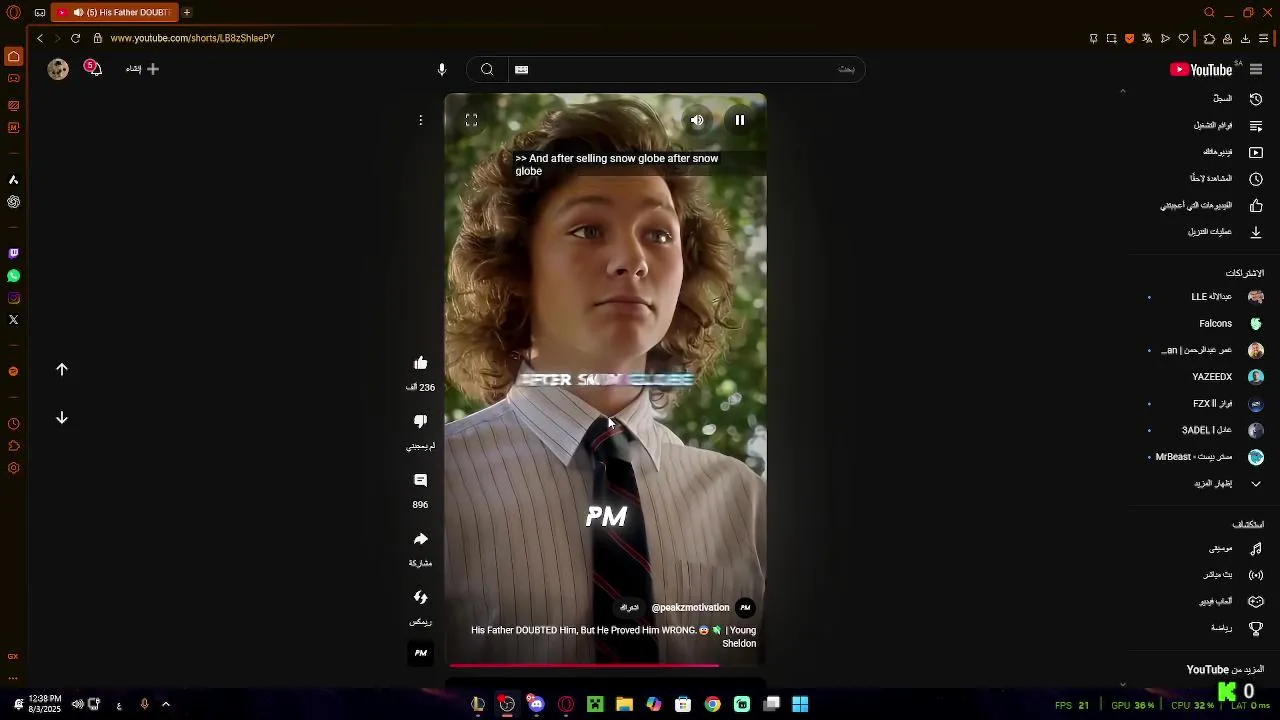Open Windows Start from taskbar
Image resolution: width=1280 pixels, height=720 pixels.
click(800, 704)
